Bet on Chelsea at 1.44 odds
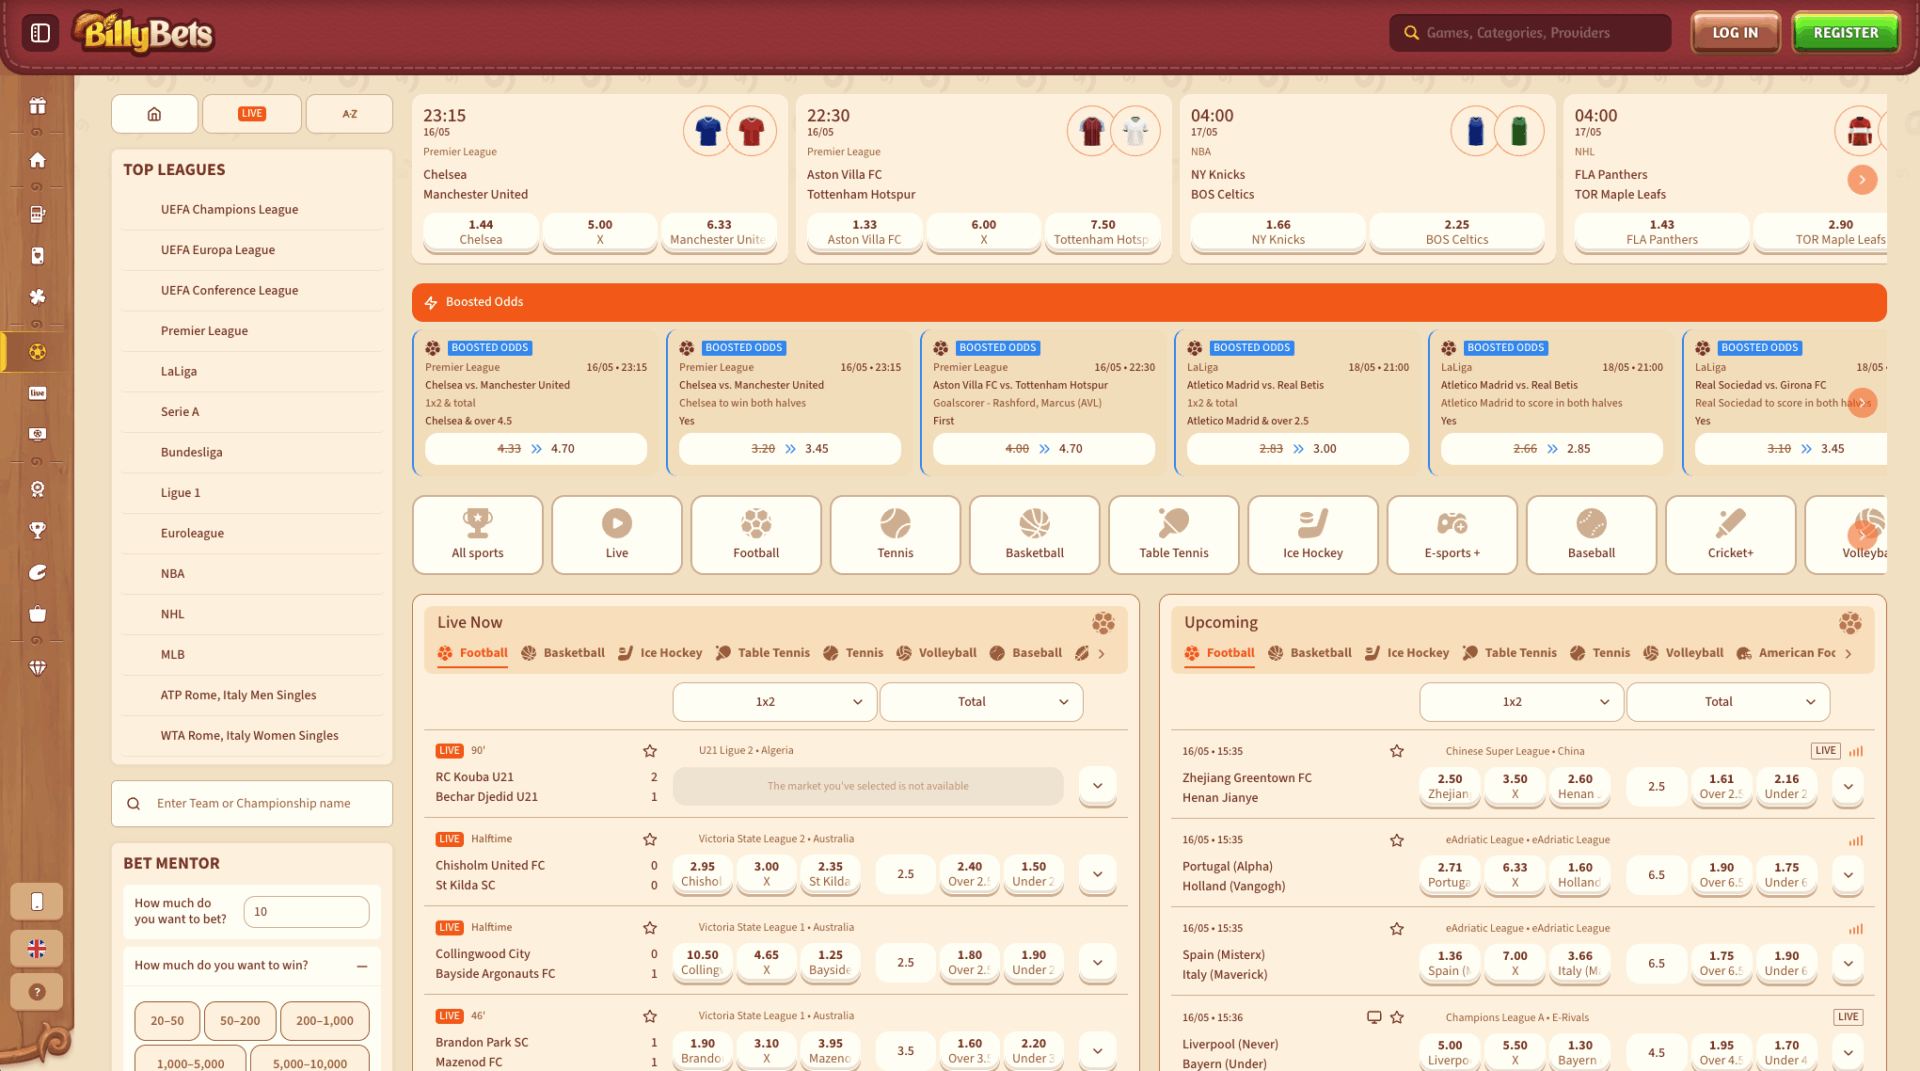The image size is (1920, 1071). coord(481,232)
